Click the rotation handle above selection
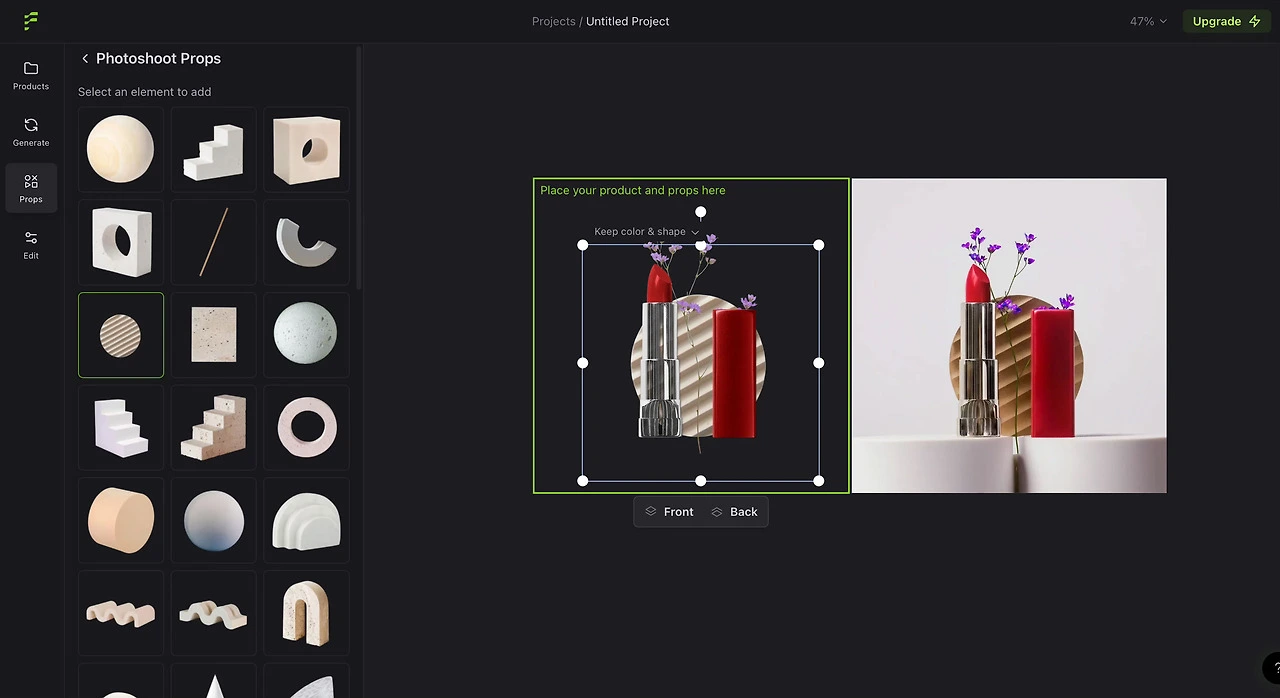Viewport: 1280px width, 698px height. coord(701,212)
